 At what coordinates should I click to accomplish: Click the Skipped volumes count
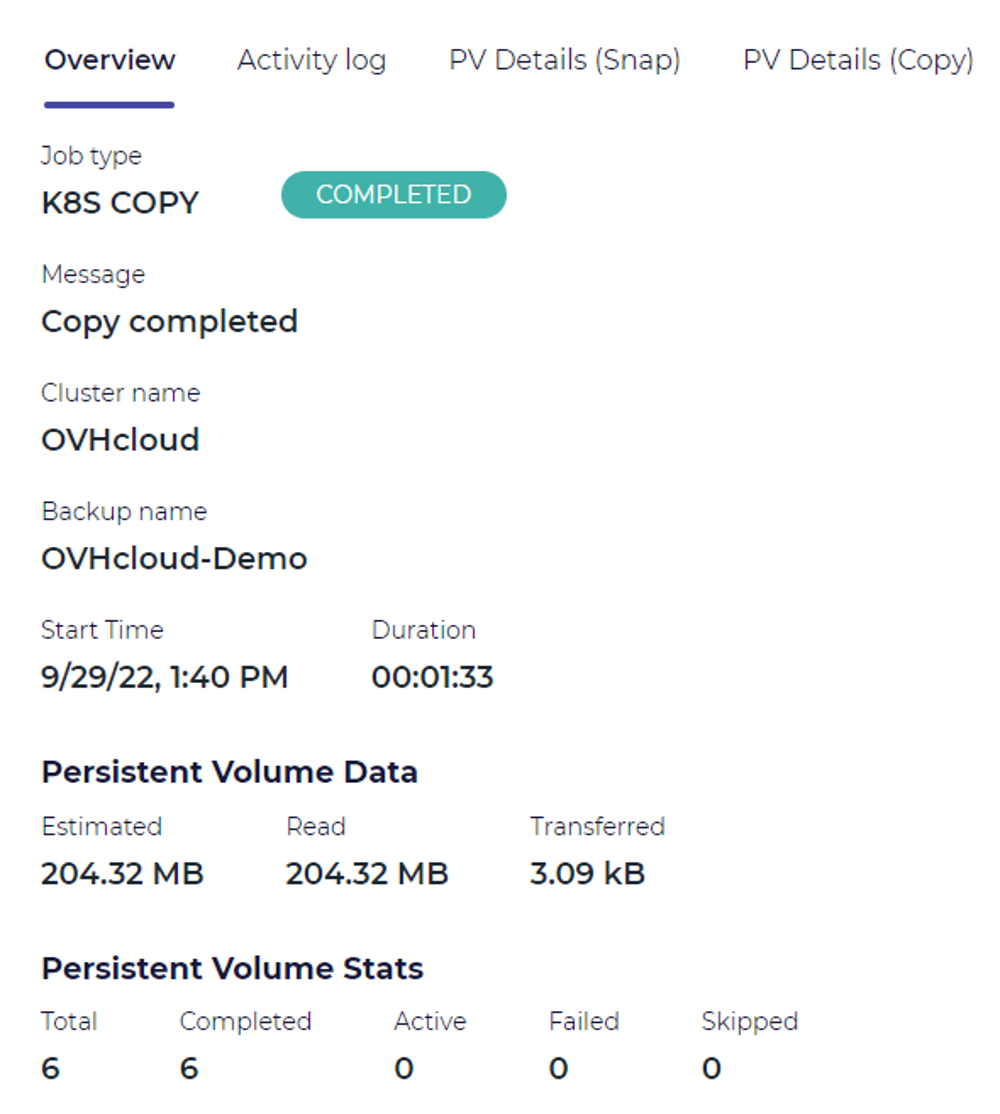(711, 1069)
